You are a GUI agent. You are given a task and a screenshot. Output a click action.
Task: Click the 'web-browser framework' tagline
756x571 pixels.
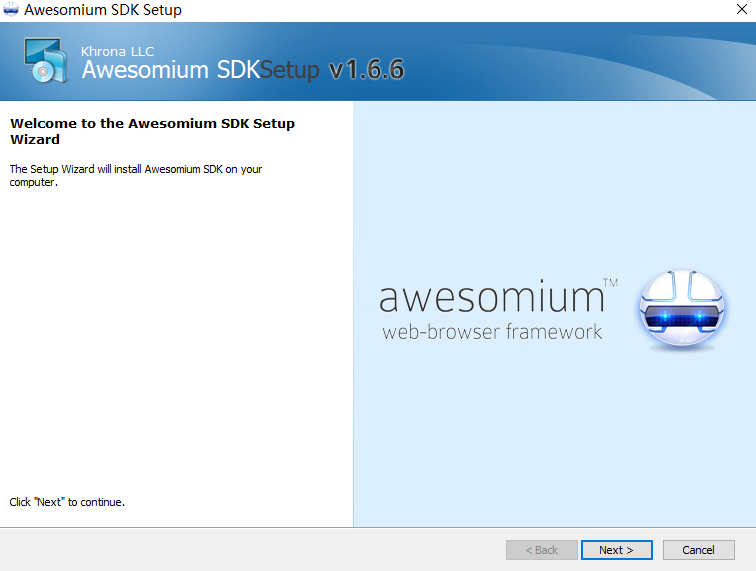pyautogui.click(x=492, y=332)
